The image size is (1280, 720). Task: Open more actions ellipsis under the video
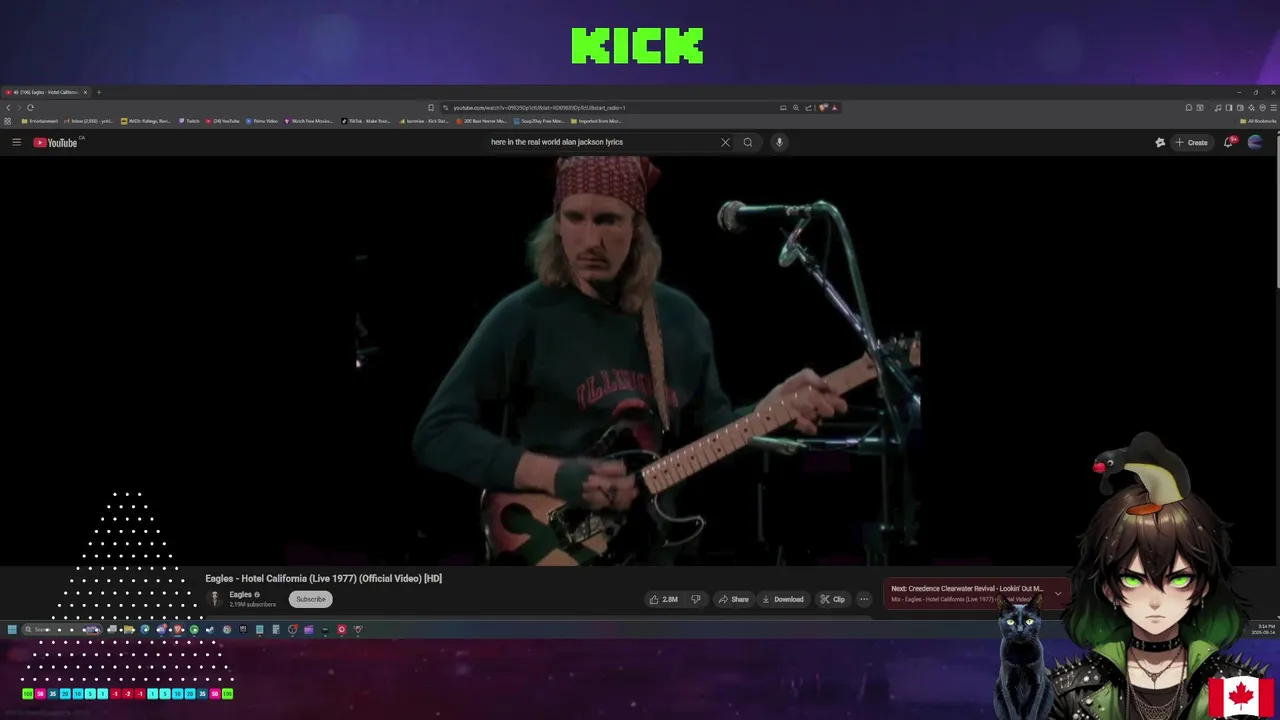tap(864, 599)
